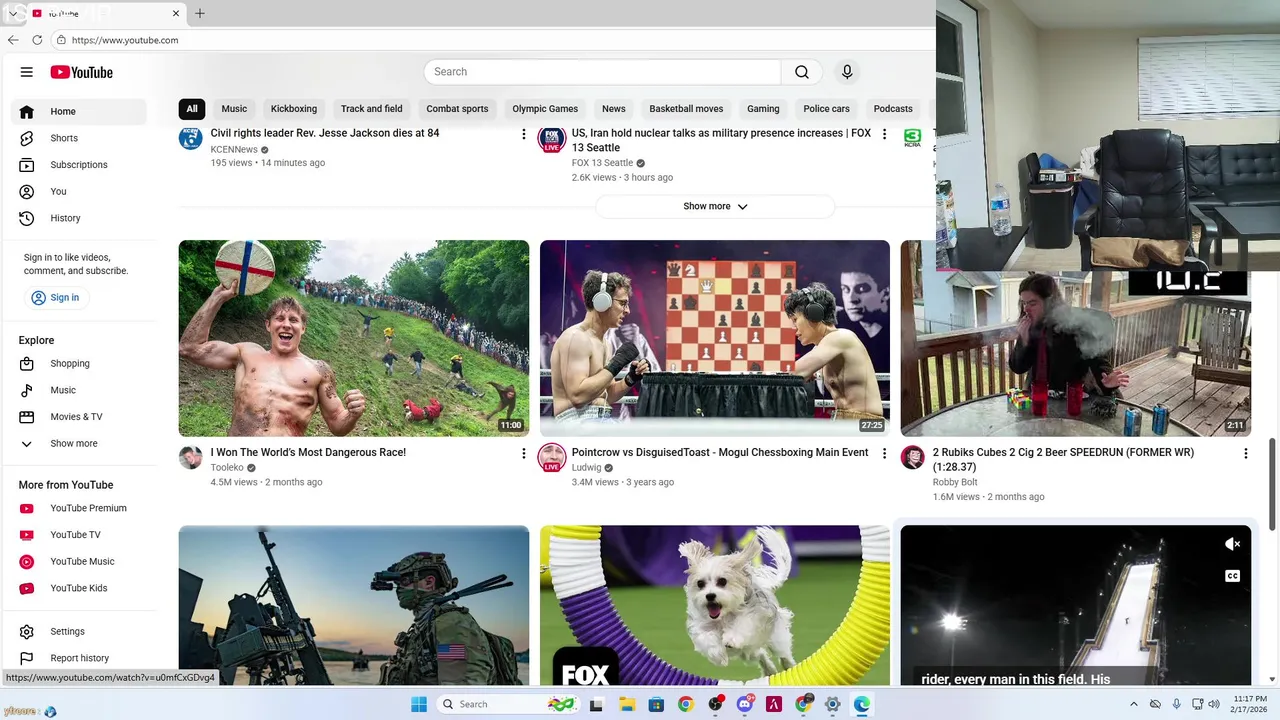Viewport: 1280px width, 720px height.
Task: Select the Olympic Games chip
Action: [x=545, y=109]
